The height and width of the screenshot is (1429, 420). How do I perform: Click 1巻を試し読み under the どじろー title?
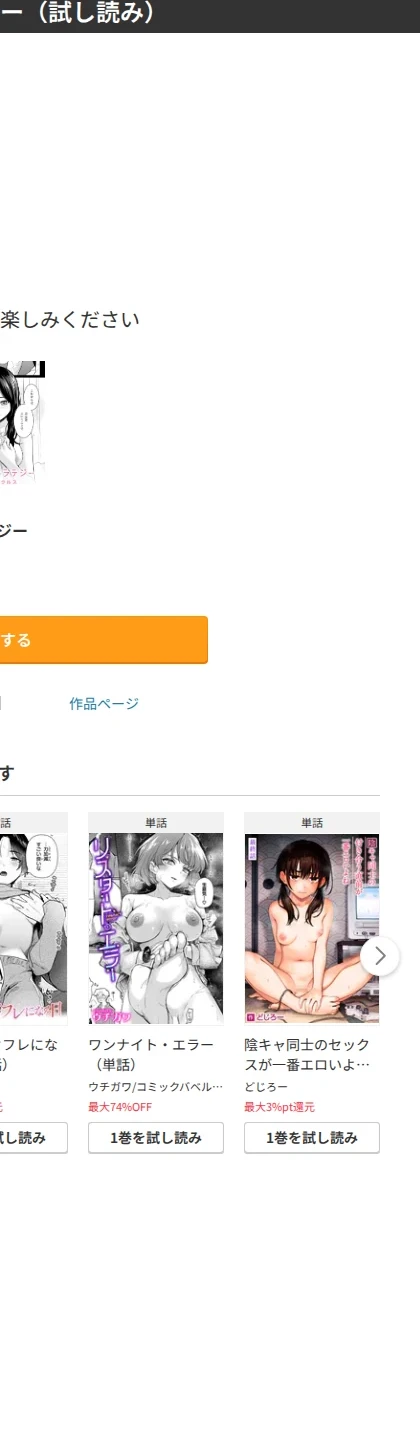click(x=312, y=1138)
